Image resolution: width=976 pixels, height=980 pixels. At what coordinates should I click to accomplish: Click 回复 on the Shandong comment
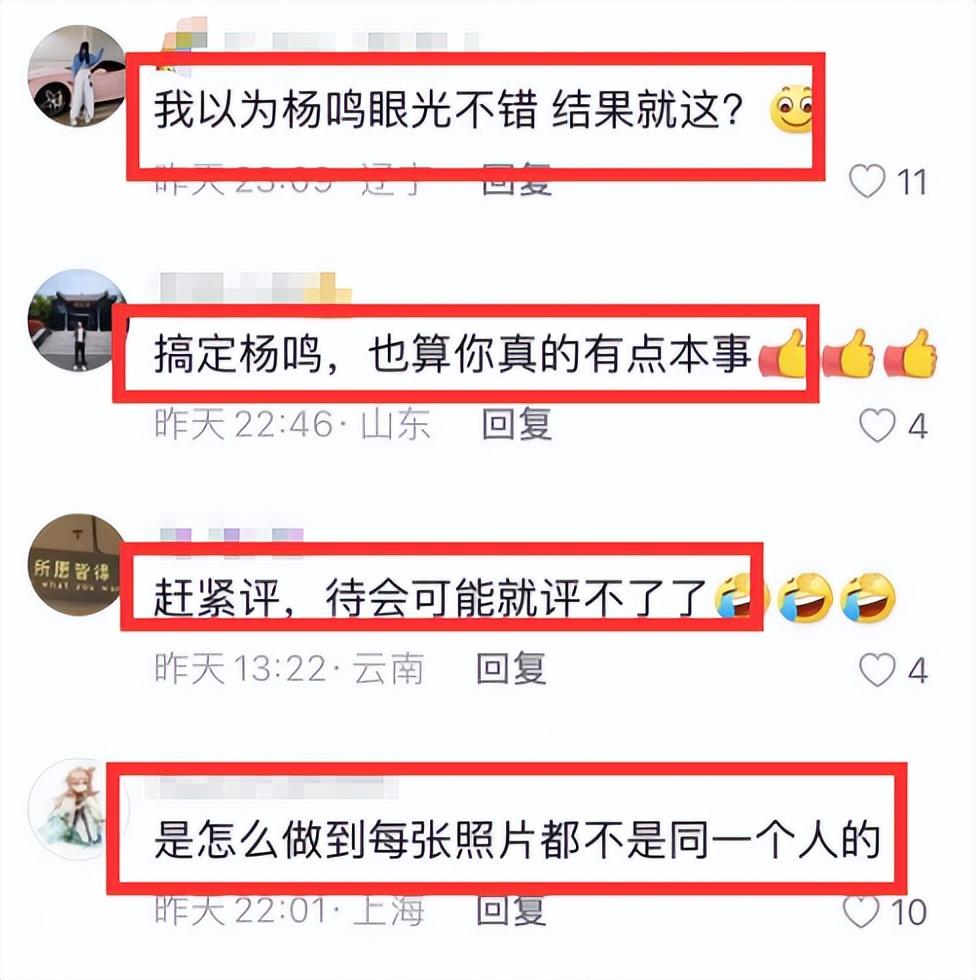coord(517,424)
